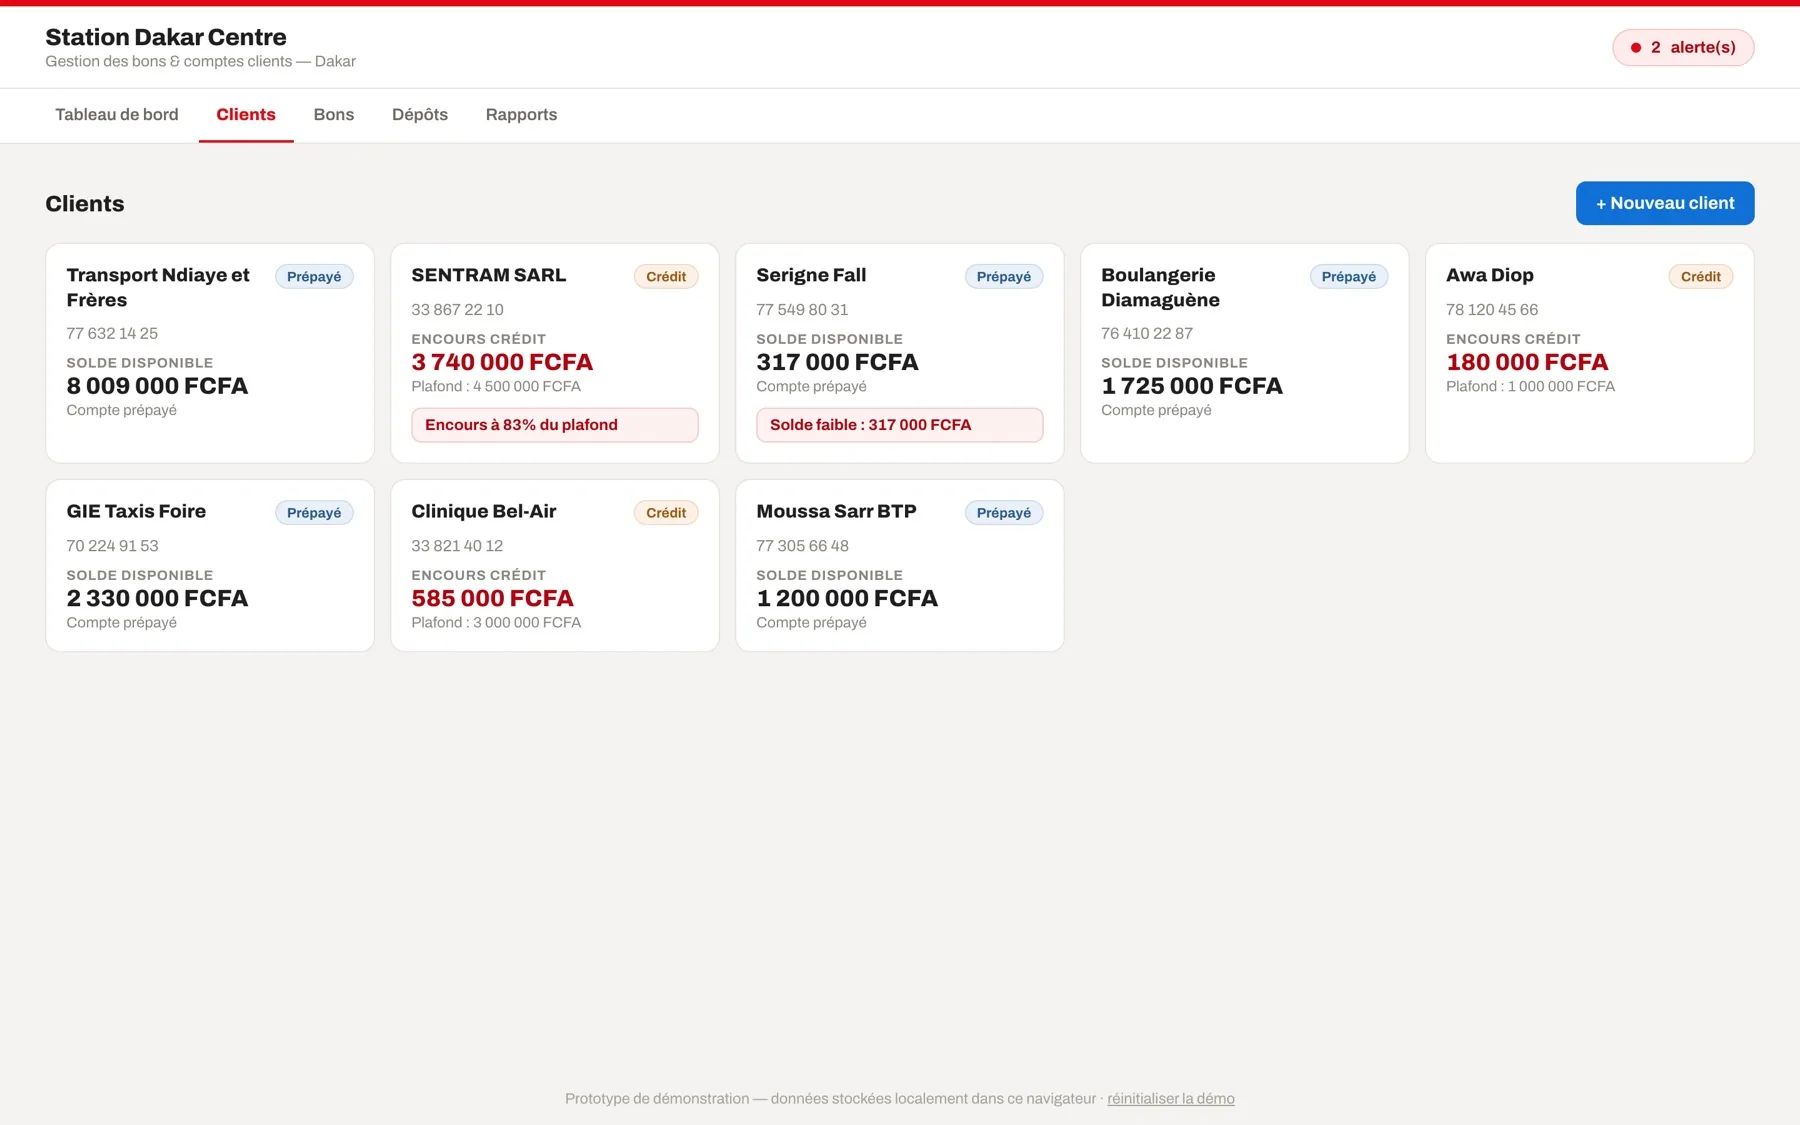Click the 2 330 000 FCFA balance
The width and height of the screenshot is (1800, 1125).
coord(157,598)
